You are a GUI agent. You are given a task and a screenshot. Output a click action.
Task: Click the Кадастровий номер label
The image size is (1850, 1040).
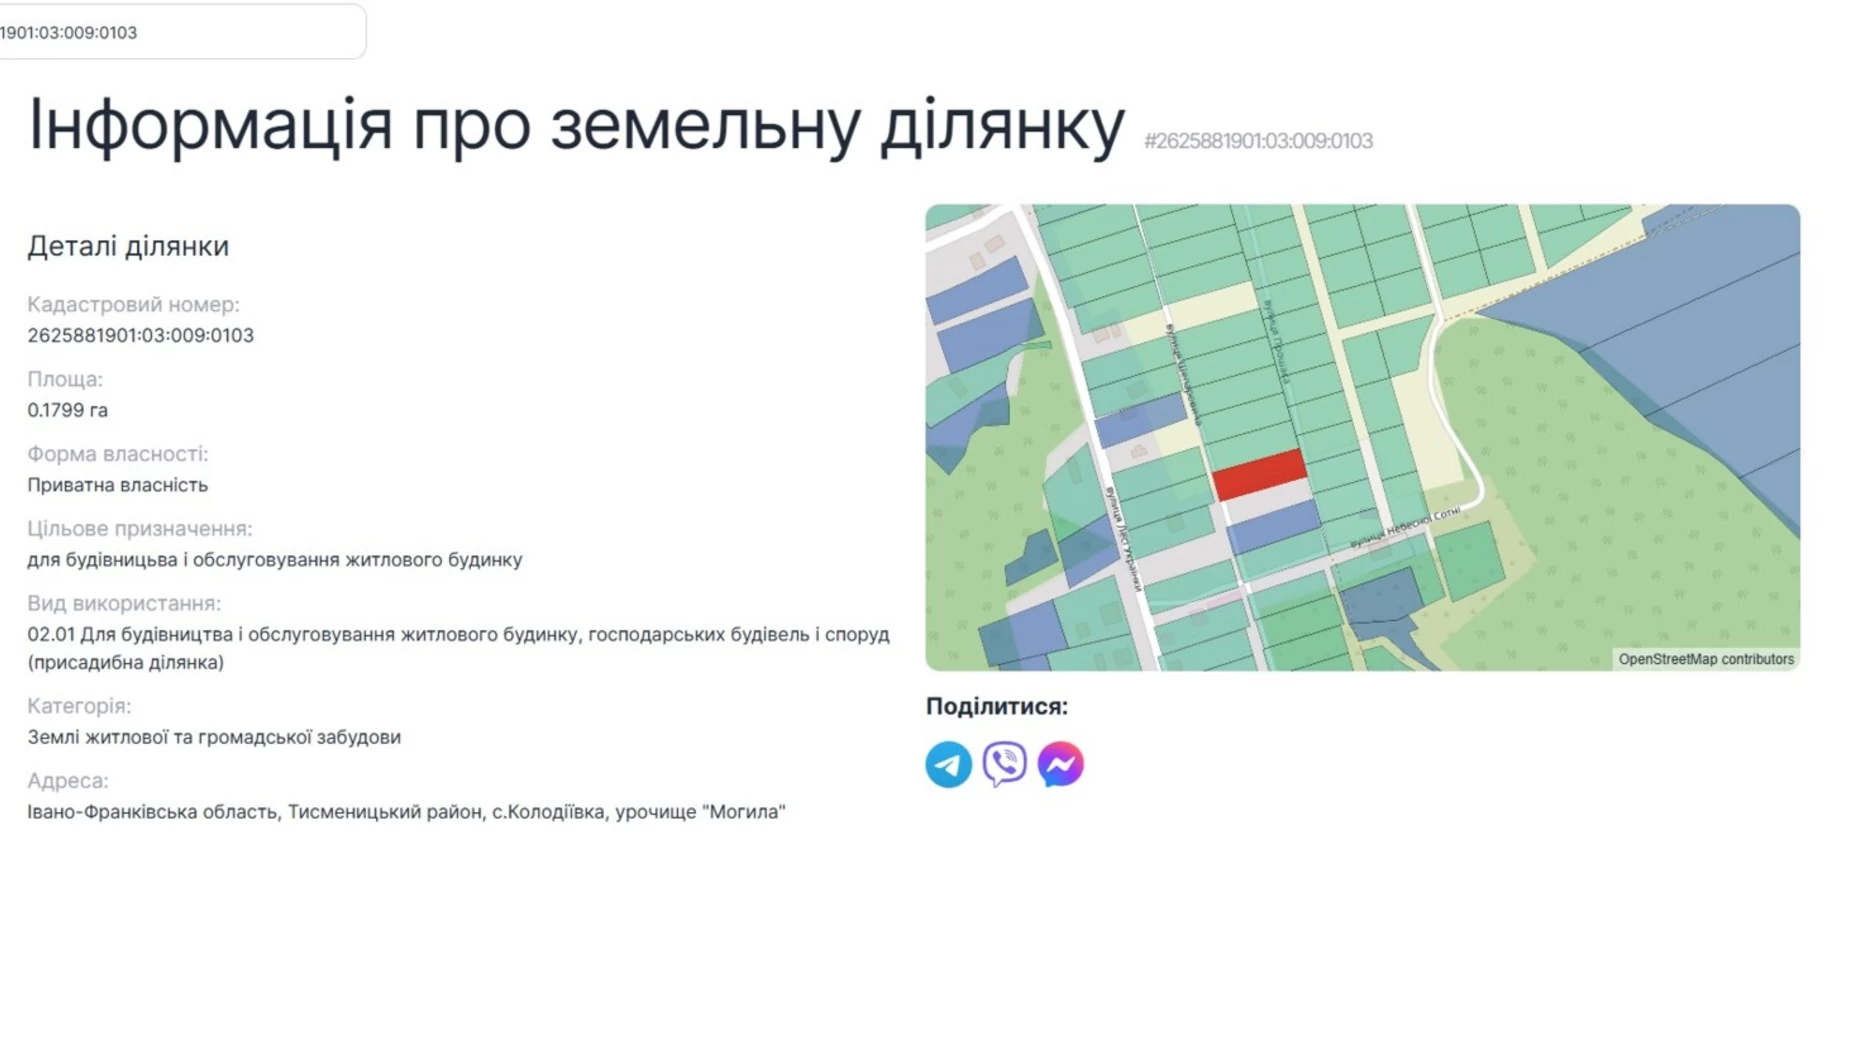pyautogui.click(x=133, y=305)
